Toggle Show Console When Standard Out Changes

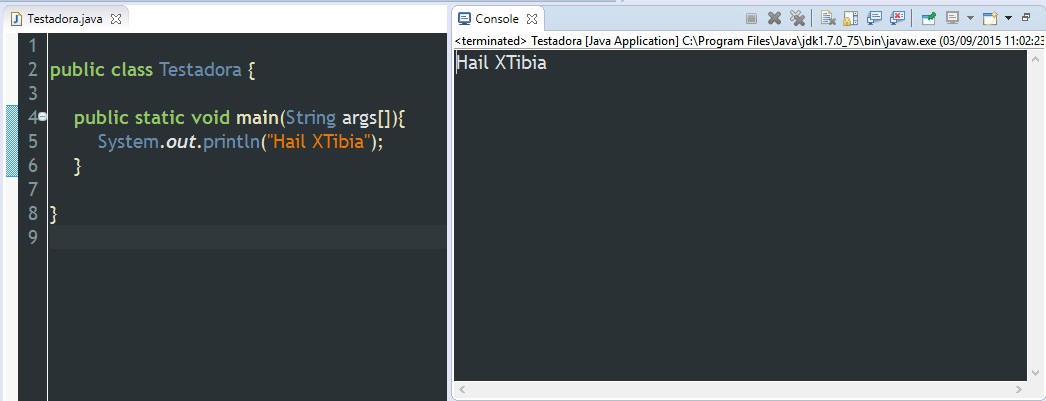click(875, 18)
